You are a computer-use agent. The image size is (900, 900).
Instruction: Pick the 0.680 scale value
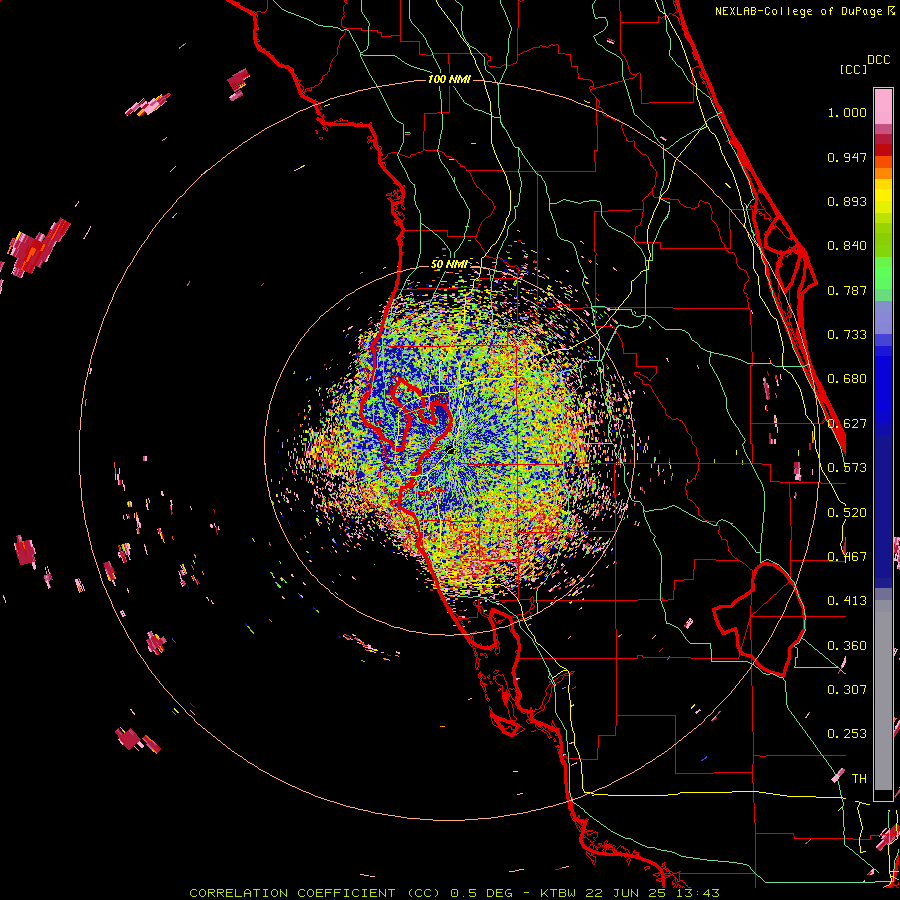click(847, 379)
